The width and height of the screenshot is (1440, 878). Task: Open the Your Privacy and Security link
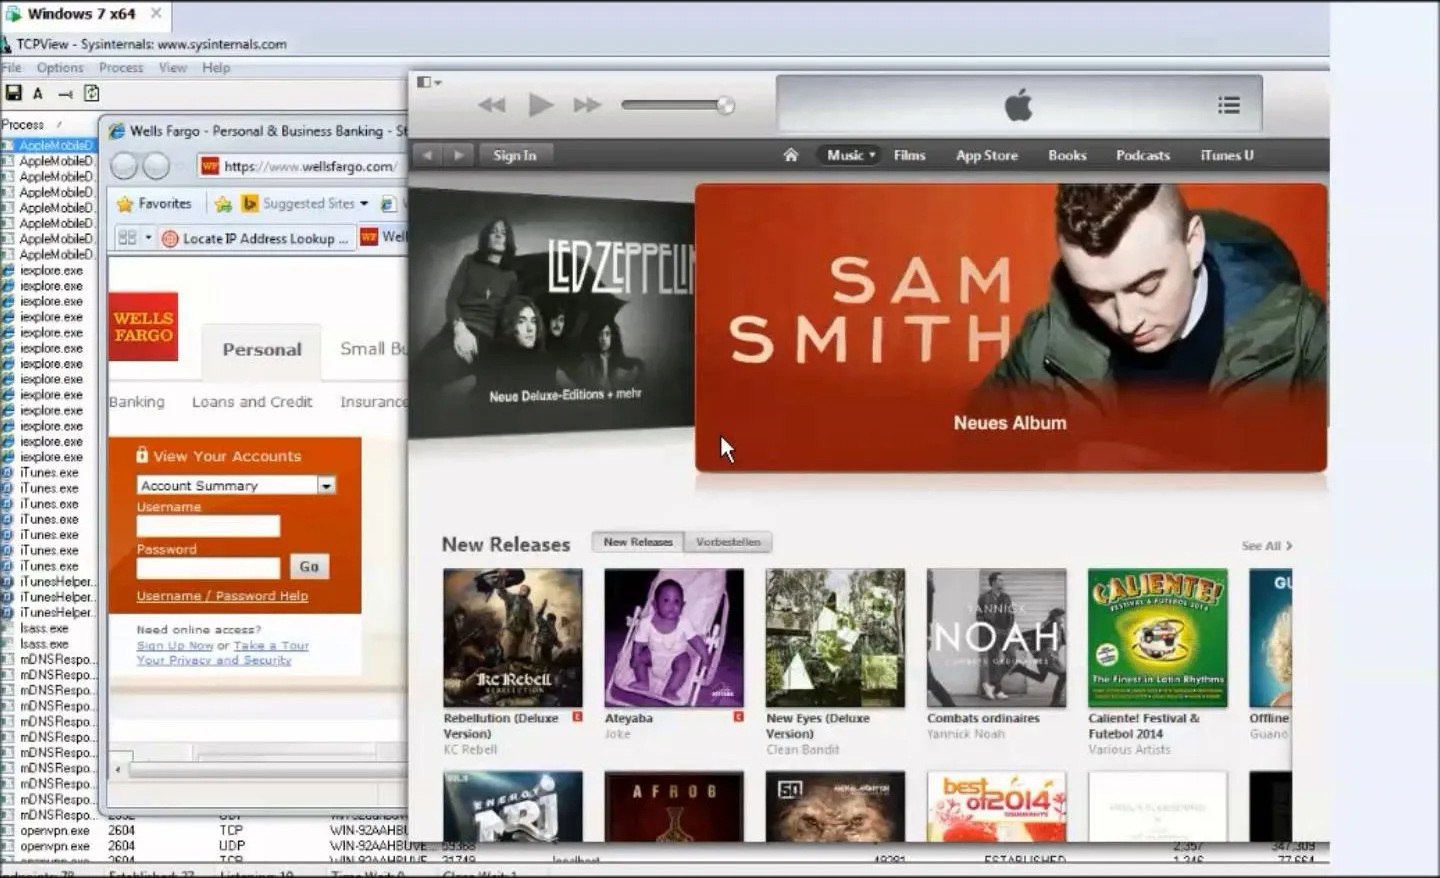coord(214,660)
